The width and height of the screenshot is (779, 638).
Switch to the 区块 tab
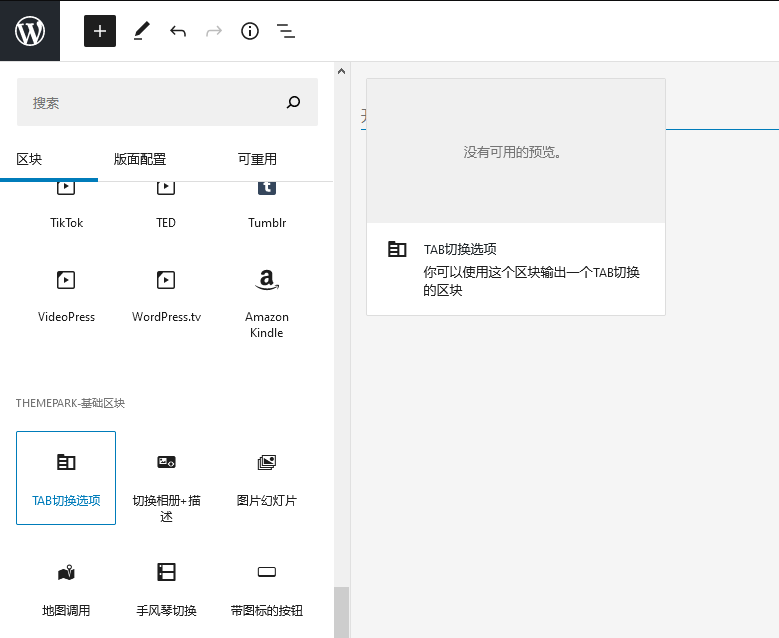click(29, 159)
